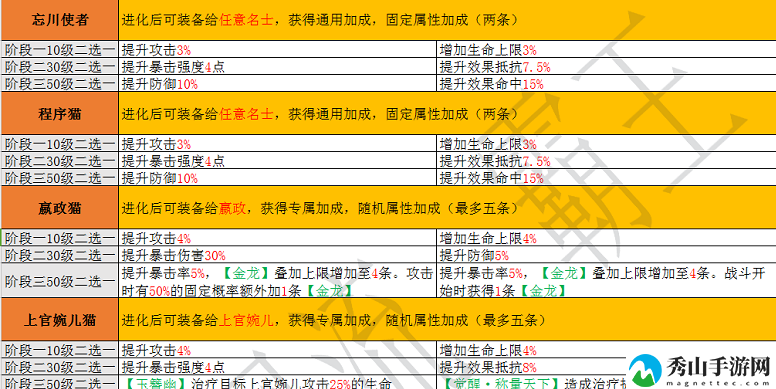
Task: Click the 进化后可装备给上官婉儿 description cell
Action: point(447,320)
